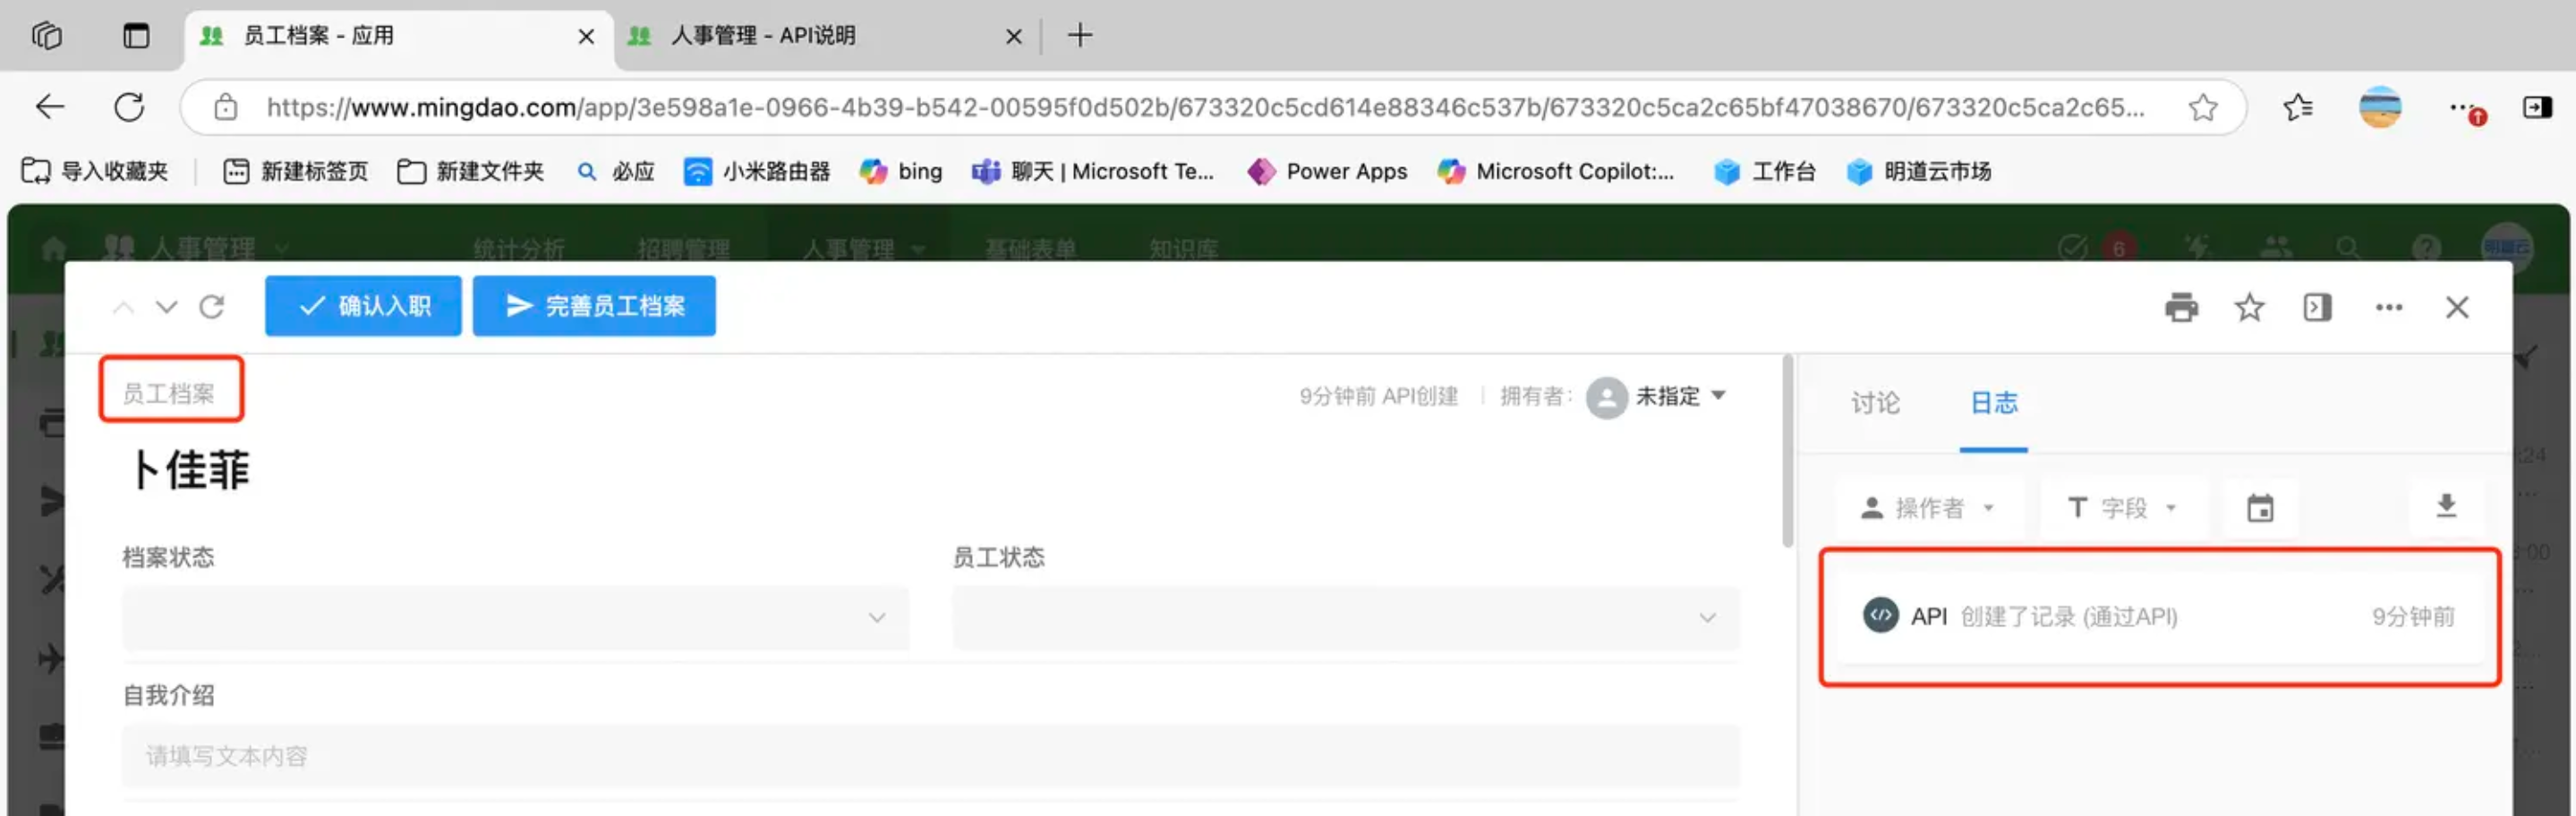Open the record's more options menu

[2389, 308]
